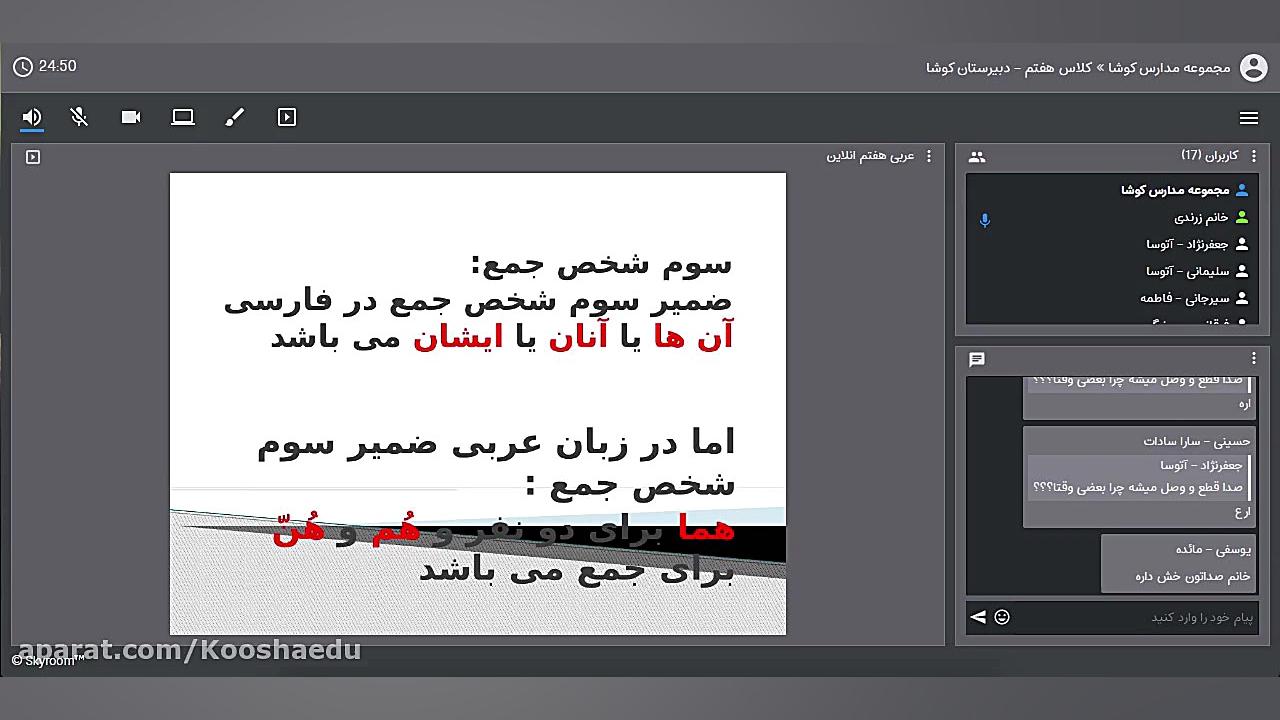The height and width of the screenshot is (720, 1280).
Task: Mute the speaker audio output
Action: 31,117
